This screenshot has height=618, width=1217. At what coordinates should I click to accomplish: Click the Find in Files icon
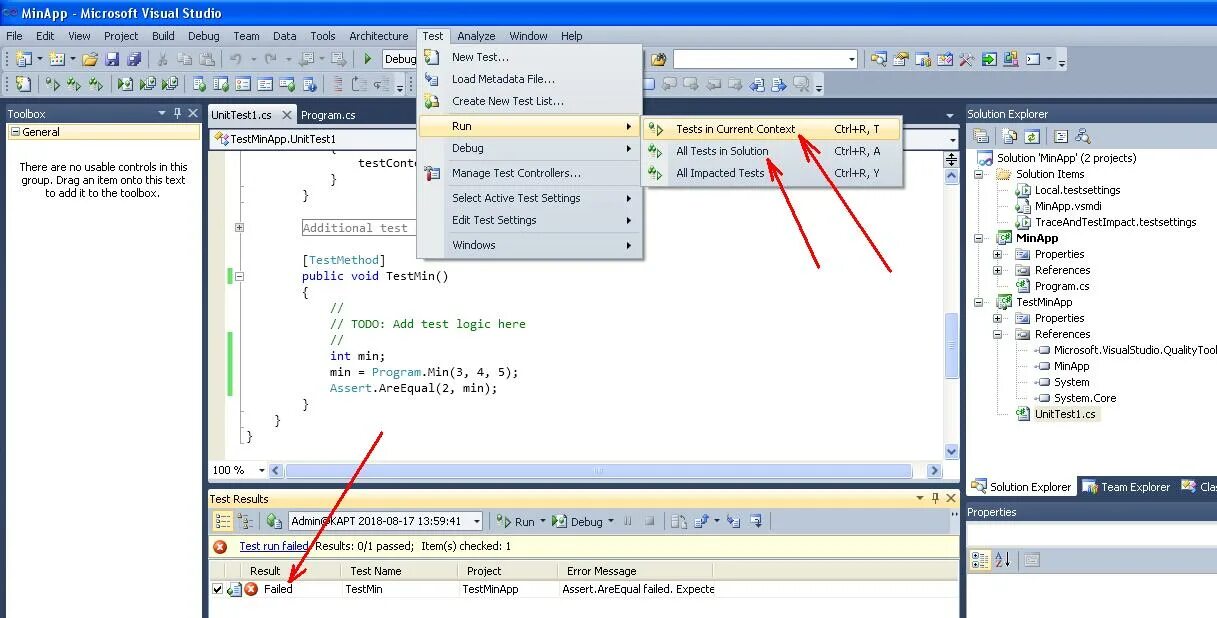pyautogui.click(x=659, y=59)
